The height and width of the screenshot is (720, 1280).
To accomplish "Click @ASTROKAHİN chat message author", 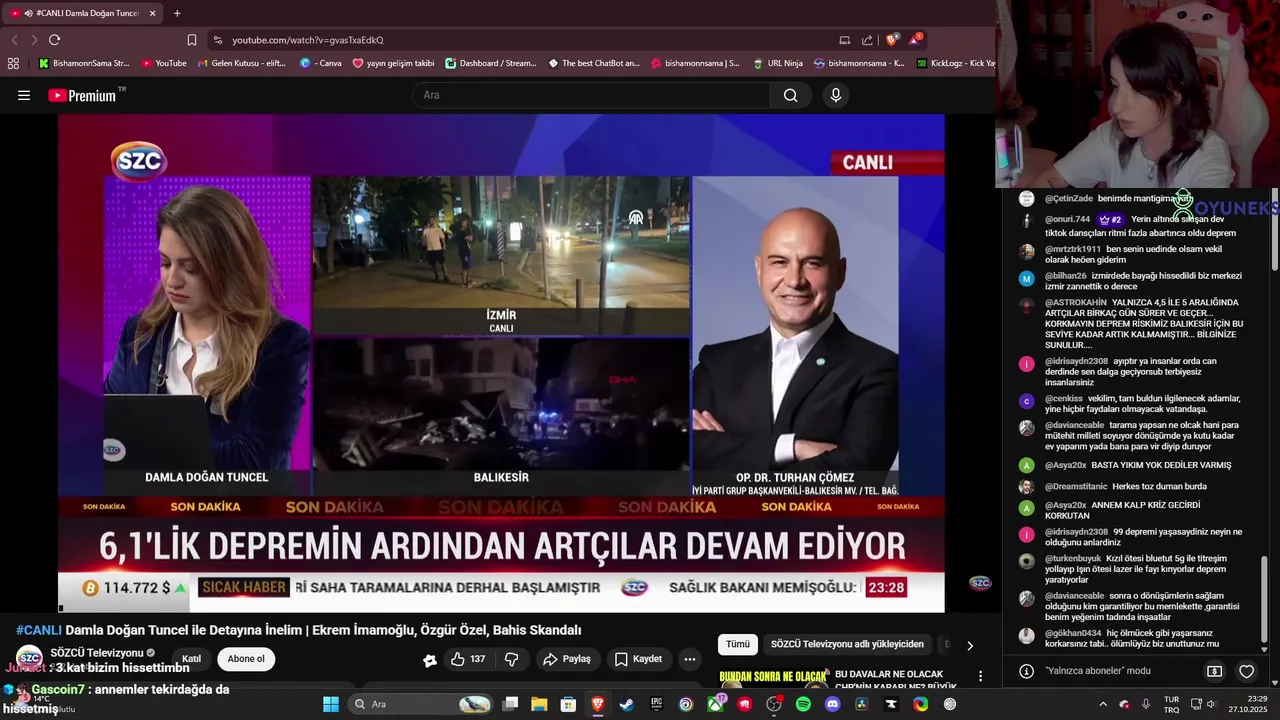I will tap(1076, 302).
